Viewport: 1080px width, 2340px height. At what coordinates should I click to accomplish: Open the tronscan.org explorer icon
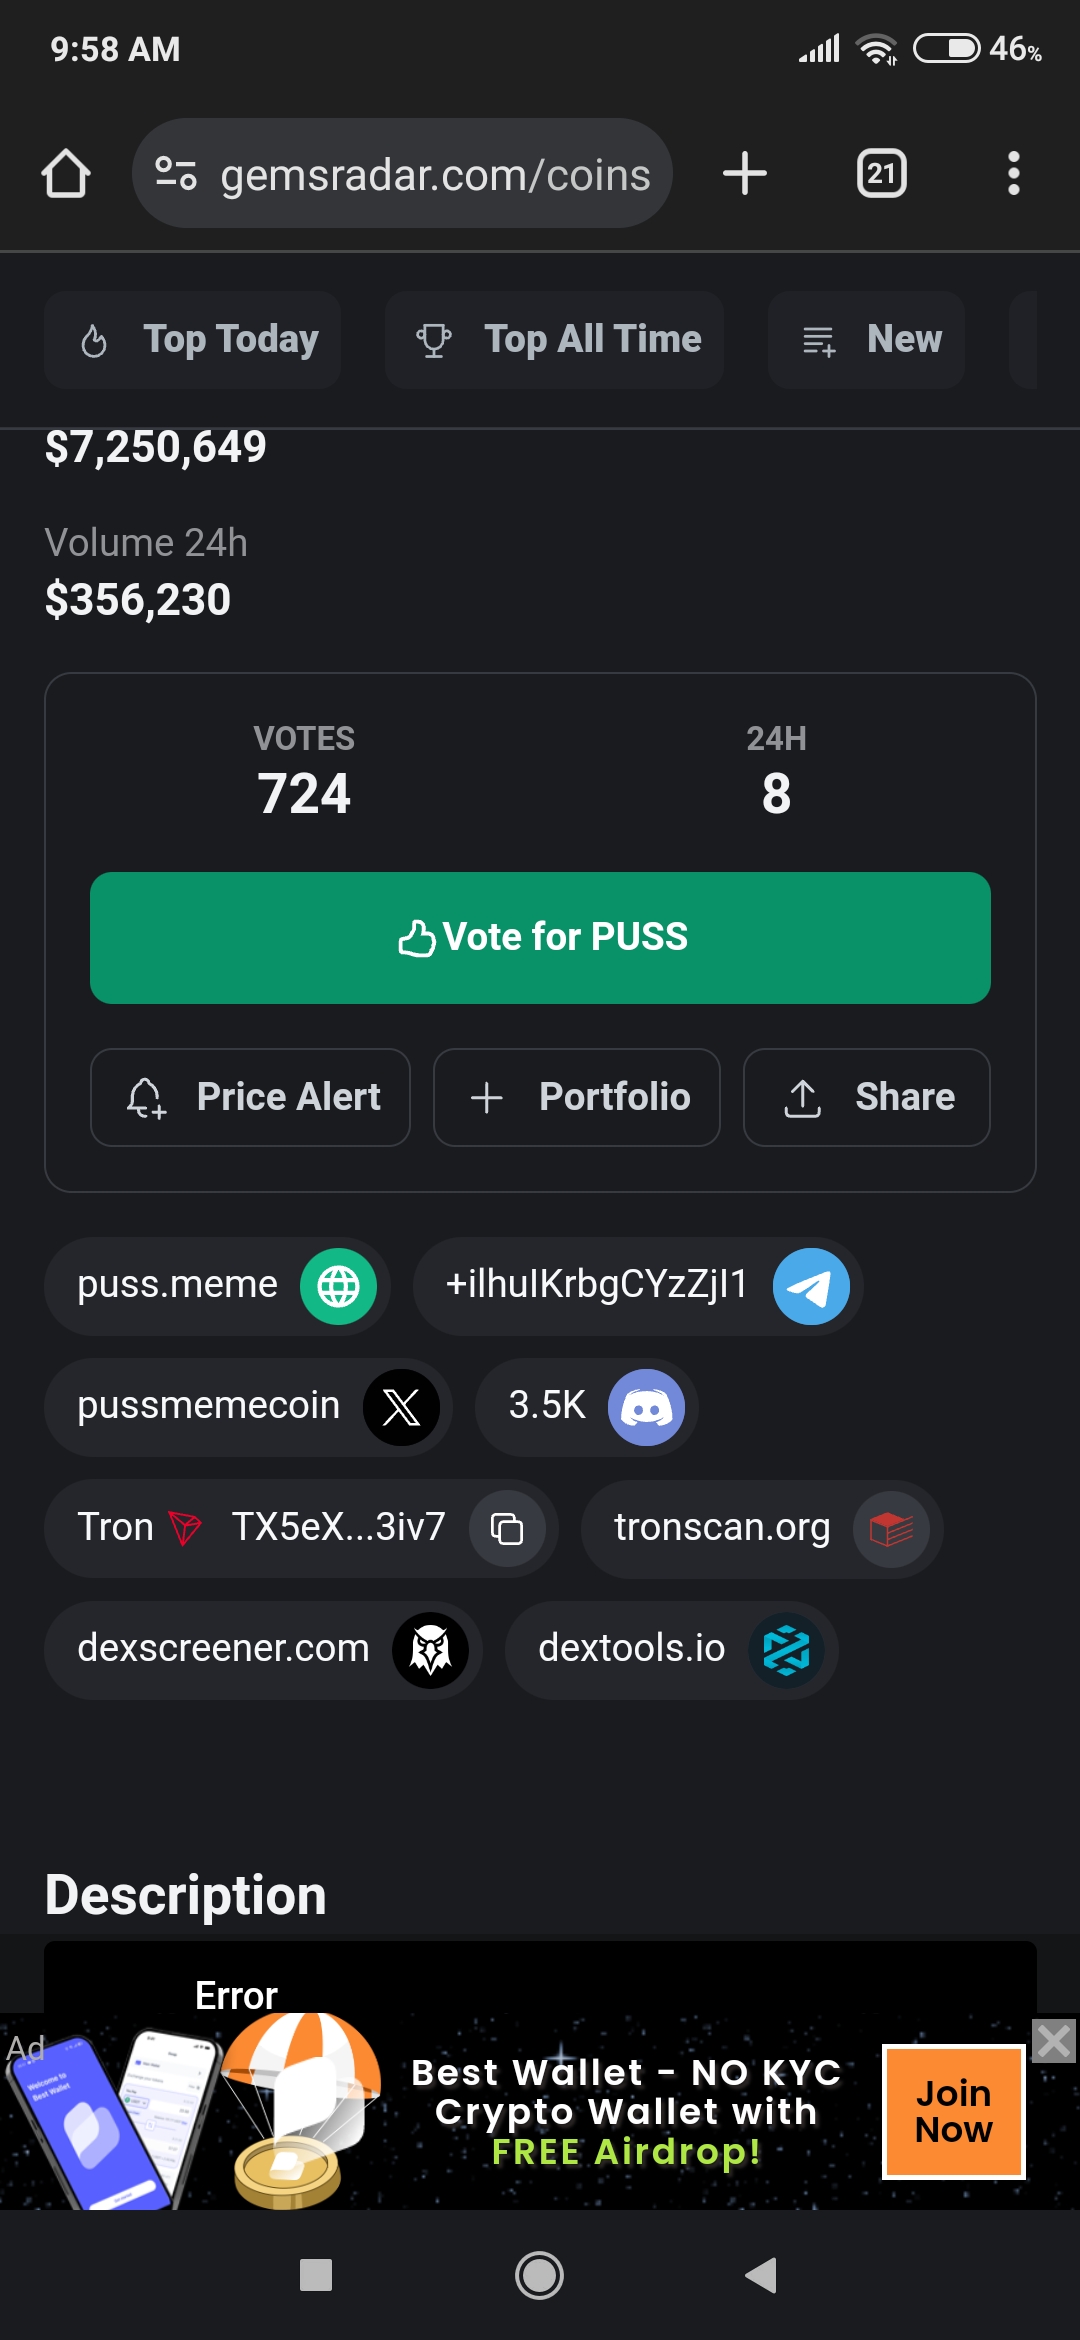[x=891, y=1529]
